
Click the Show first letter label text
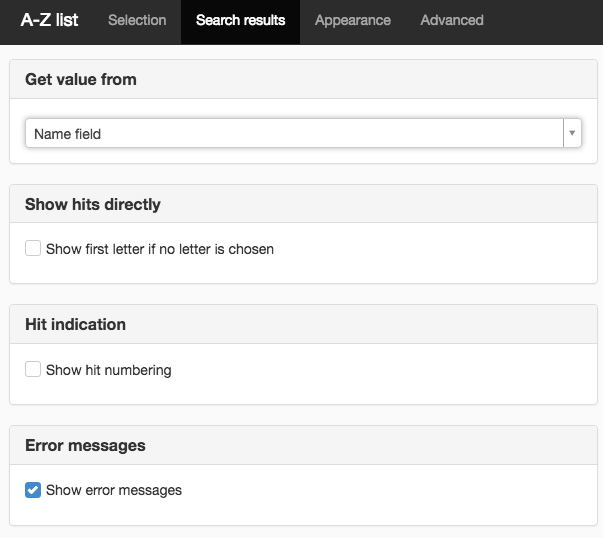(x=160, y=249)
